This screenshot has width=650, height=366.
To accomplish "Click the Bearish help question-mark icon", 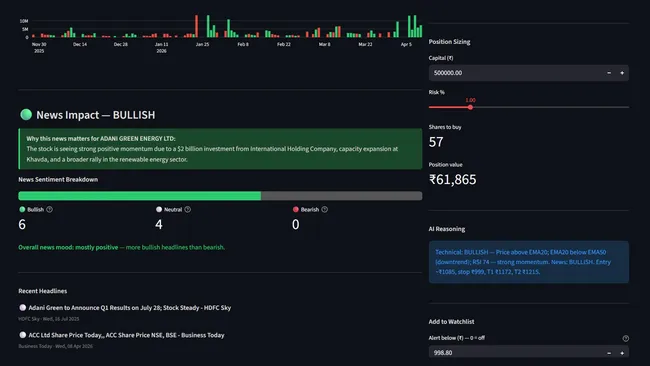I will 325,210.
